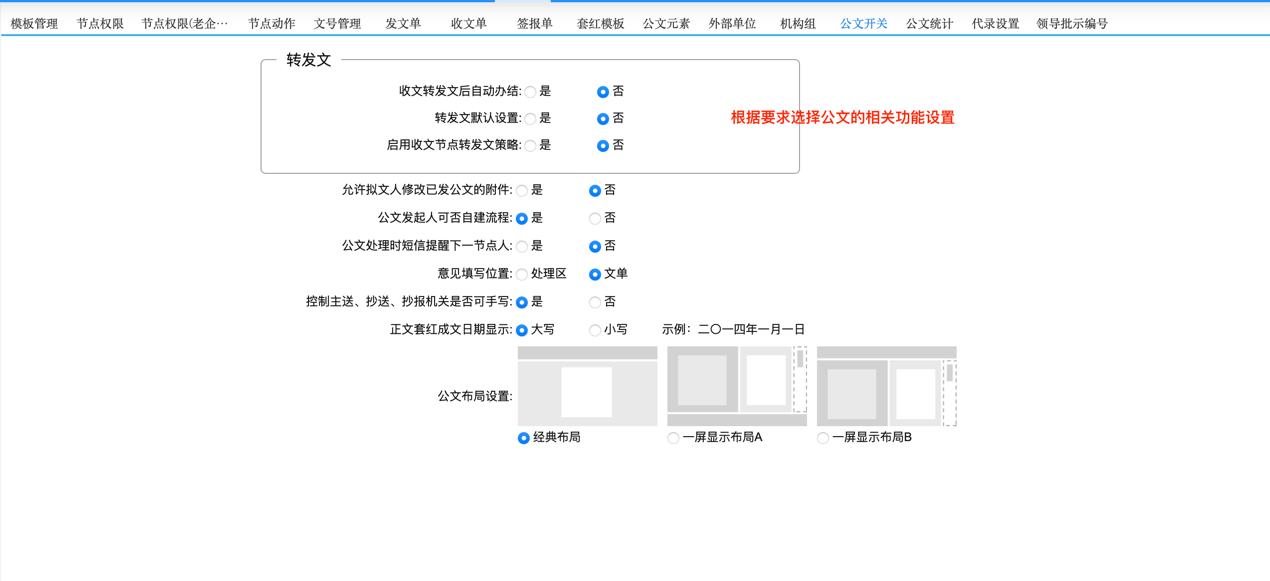Set 意见填写位置 to 处理区
Viewport: 1270px width, 581px height.
521,273
